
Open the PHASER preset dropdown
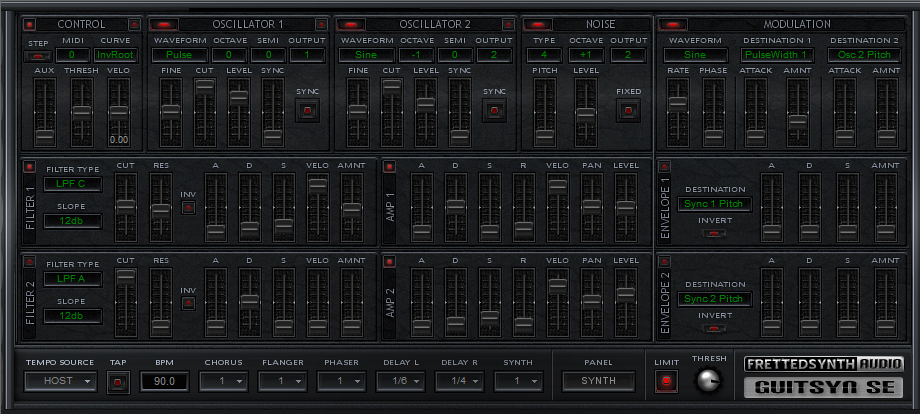341,381
